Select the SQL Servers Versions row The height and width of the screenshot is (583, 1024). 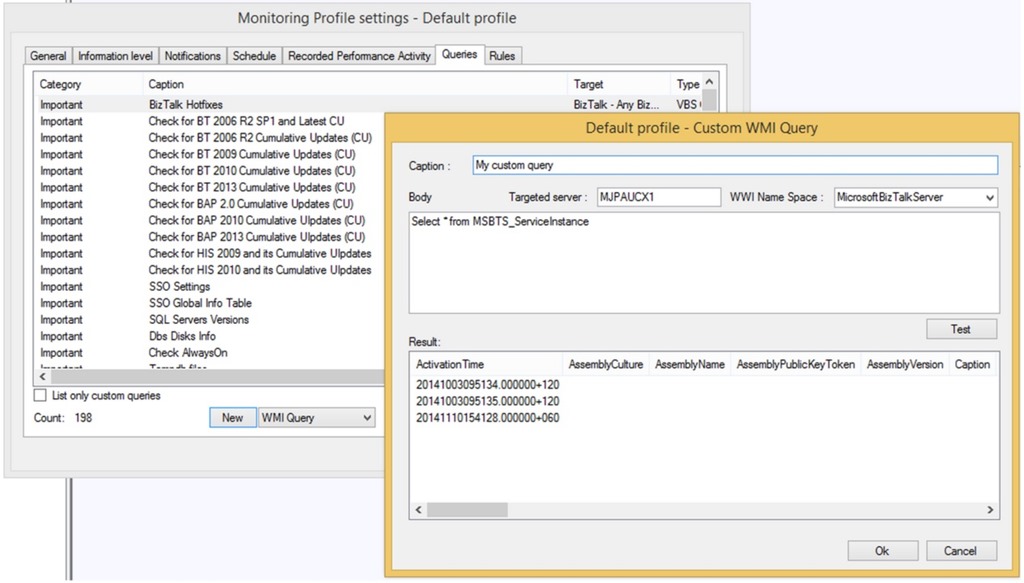click(210, 320)
